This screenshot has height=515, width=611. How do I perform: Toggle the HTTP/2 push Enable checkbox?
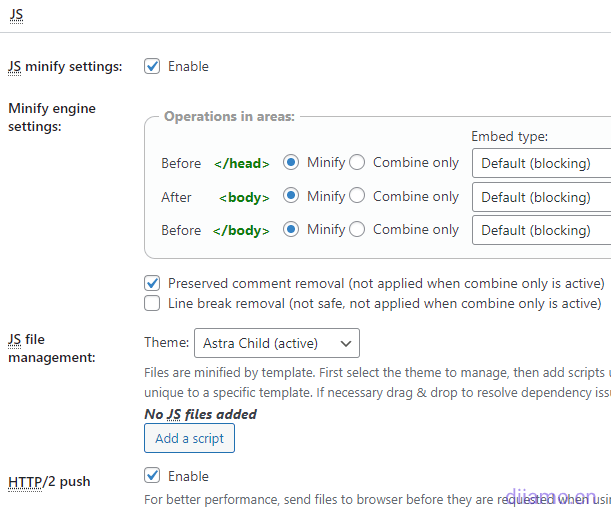[153, 475]
